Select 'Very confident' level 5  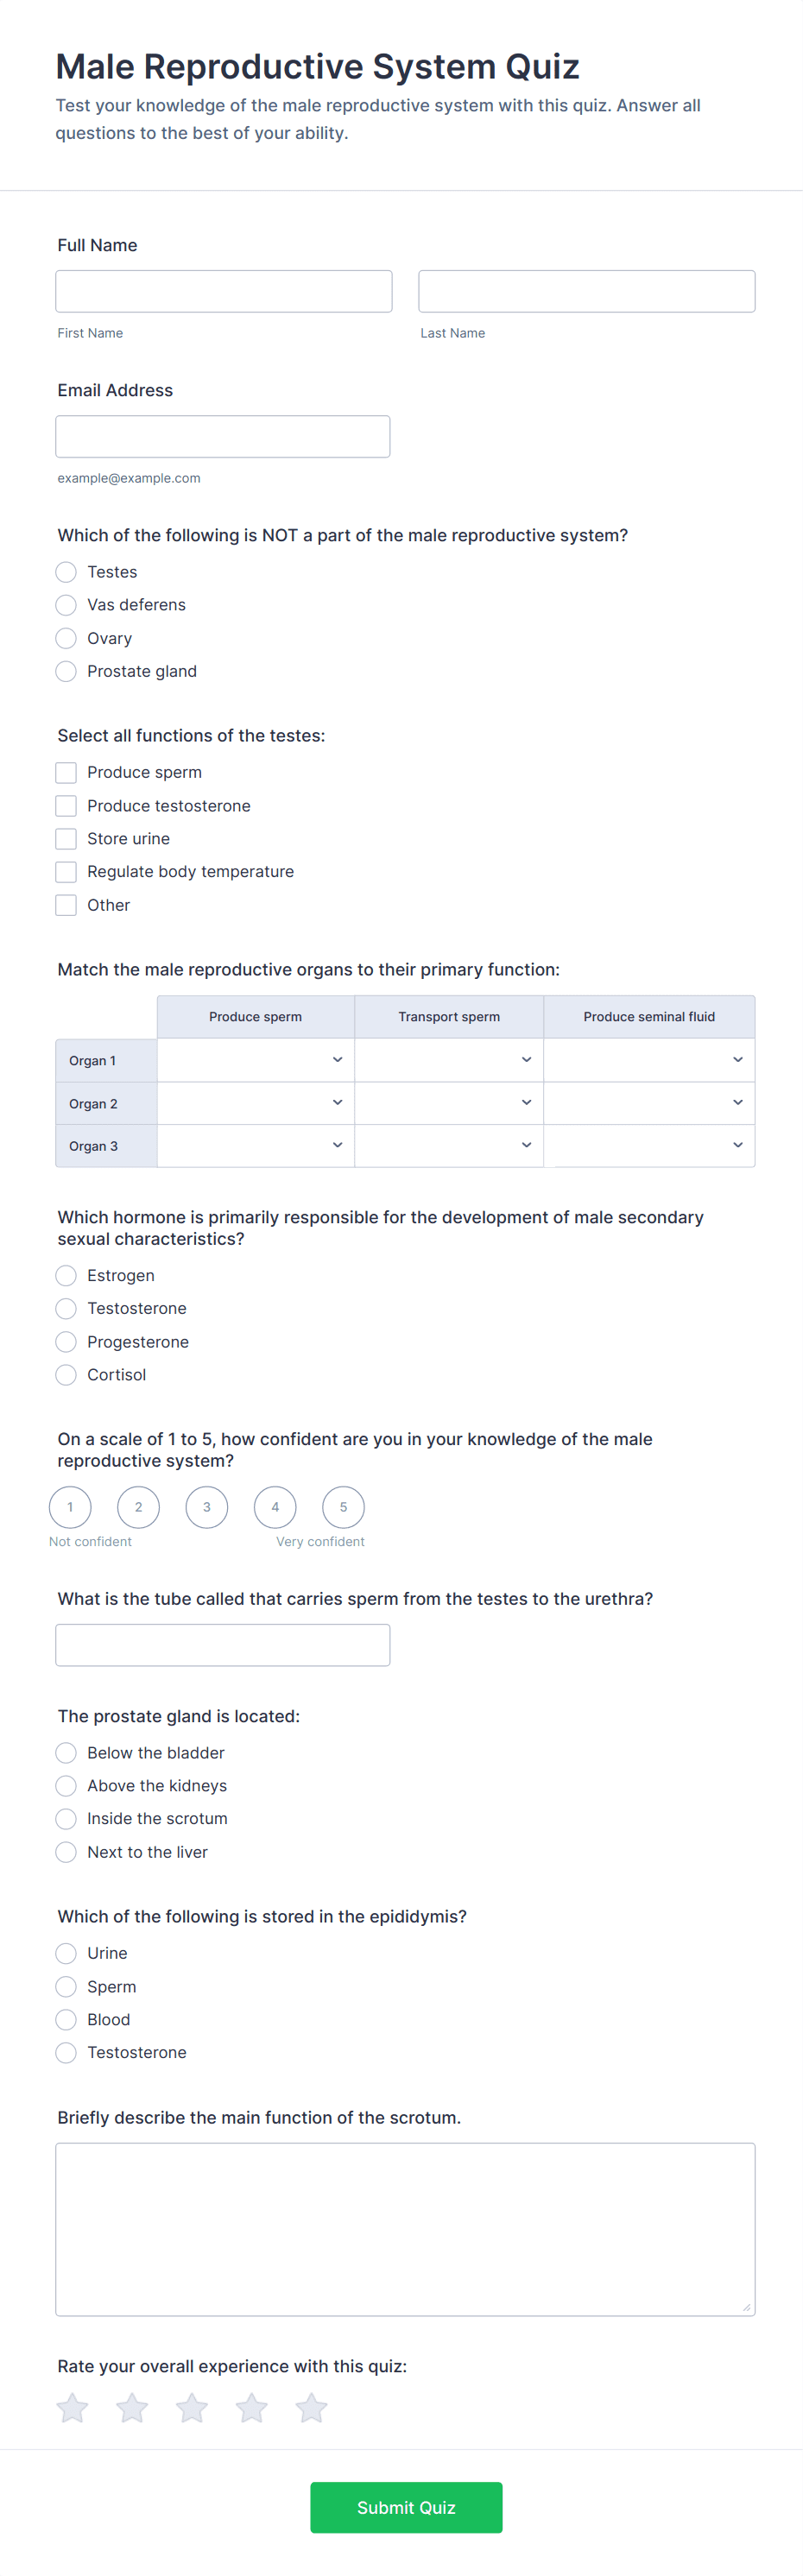342,1507
